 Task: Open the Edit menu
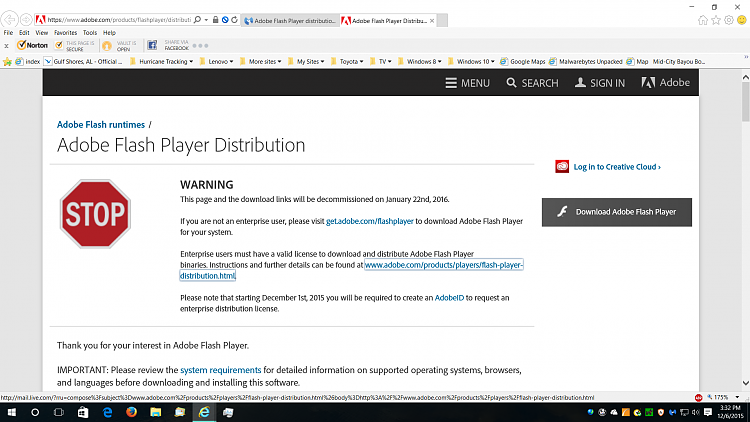point(24,33)
